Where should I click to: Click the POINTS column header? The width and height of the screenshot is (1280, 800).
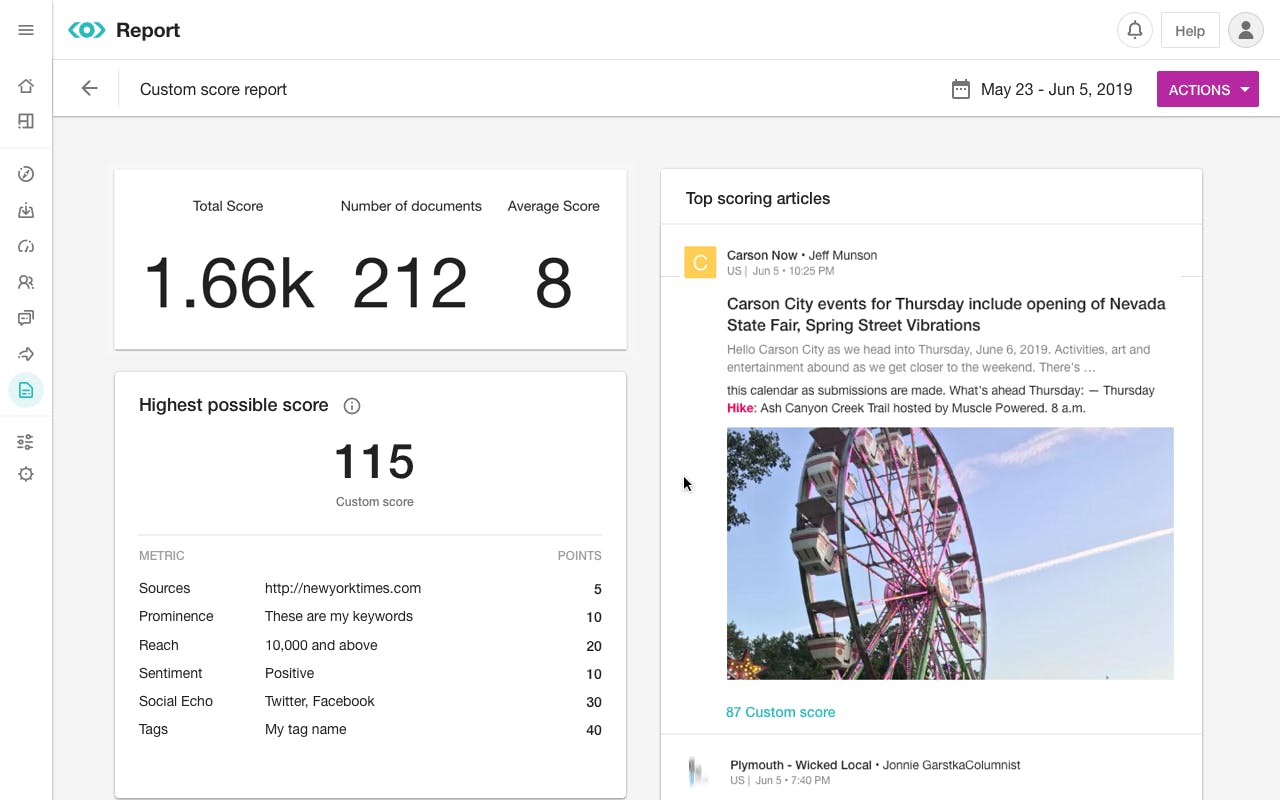[x=580, y=555]
